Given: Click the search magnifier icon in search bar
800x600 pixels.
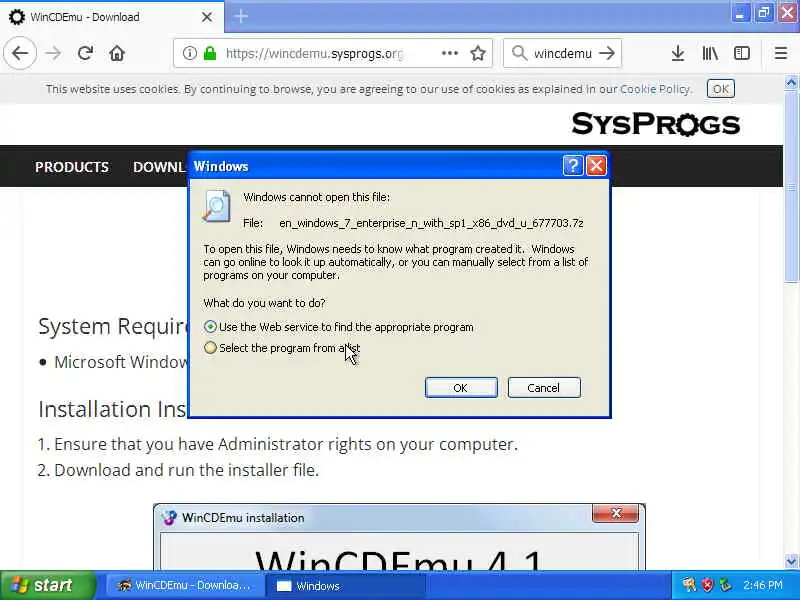Looking at the screenshot, I should click(x=519, y=53).
